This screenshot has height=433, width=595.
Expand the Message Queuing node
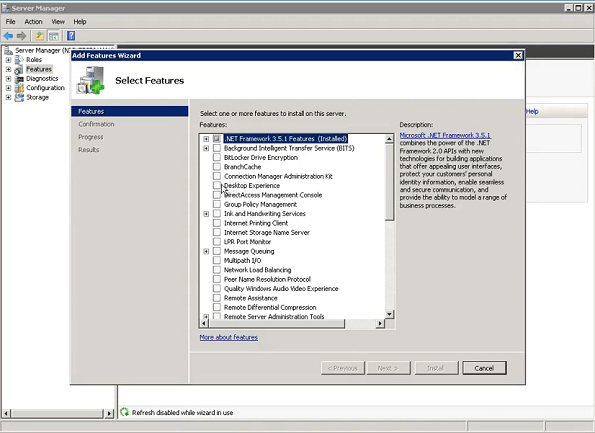click(206, 251)
